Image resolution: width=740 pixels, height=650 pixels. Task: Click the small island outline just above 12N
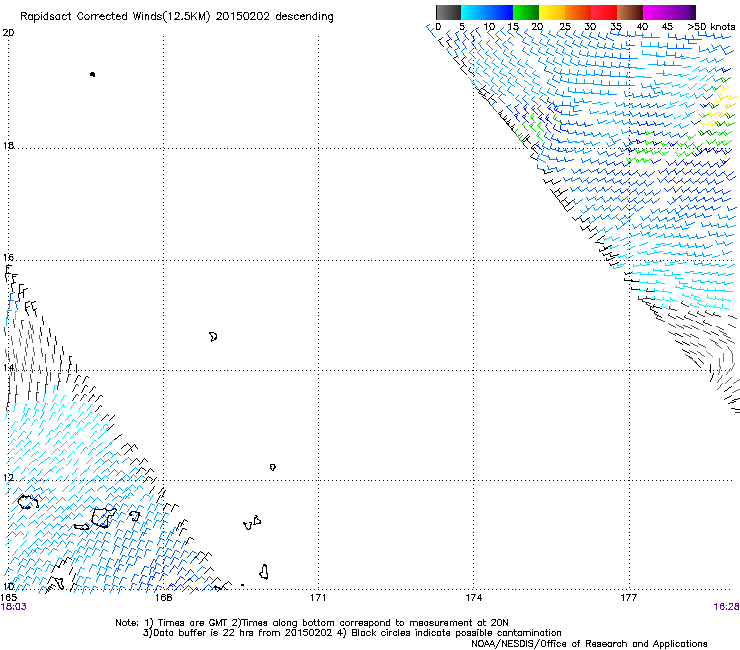(273, 467)
